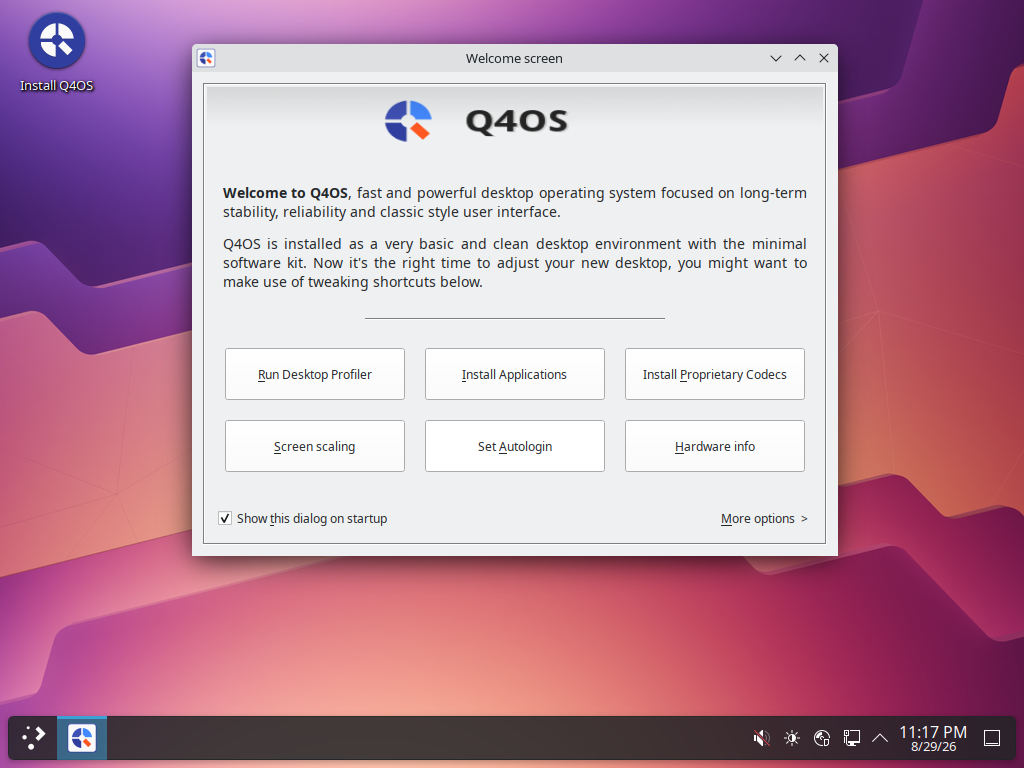This screenshot has height=768, width=1024.
Task: Open the updates/globe tray icon
Action: click(822, 738)
